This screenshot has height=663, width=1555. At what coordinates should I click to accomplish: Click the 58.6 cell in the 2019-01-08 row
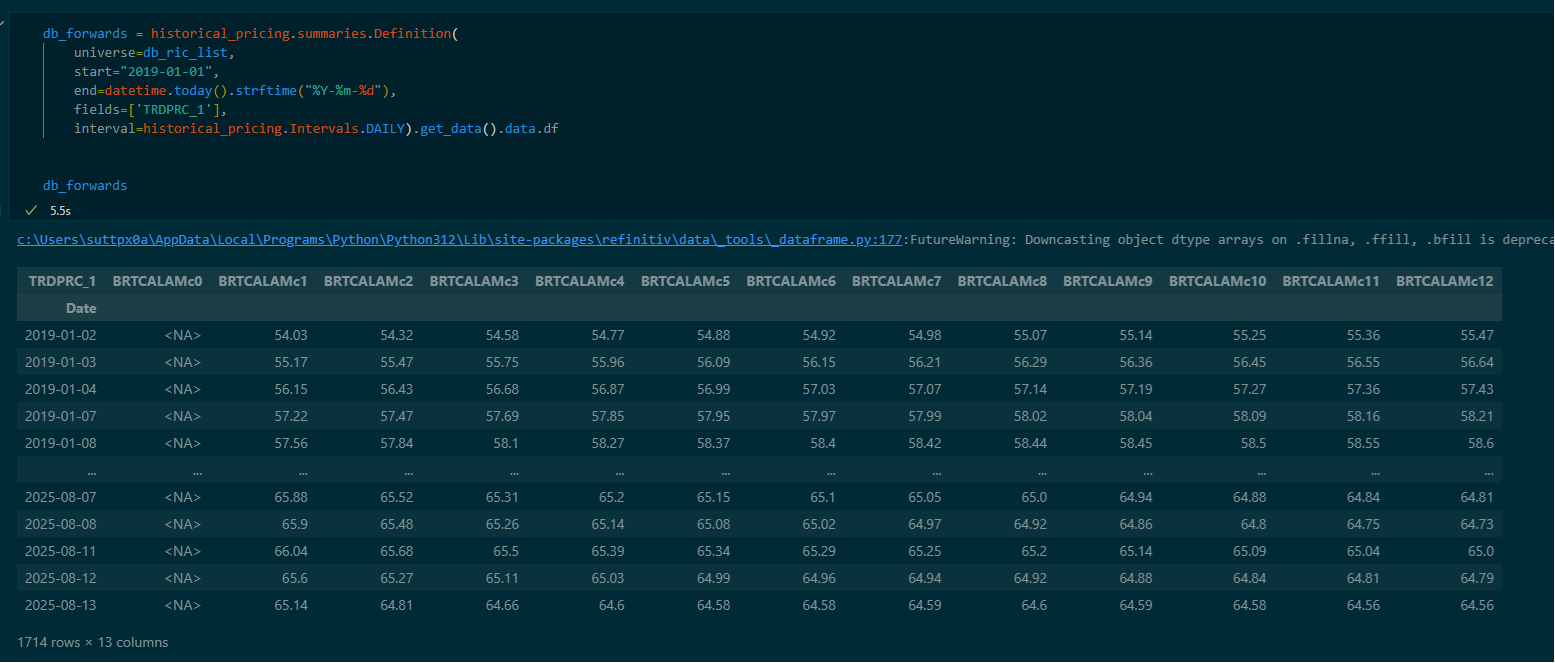tap(1481, 443)
